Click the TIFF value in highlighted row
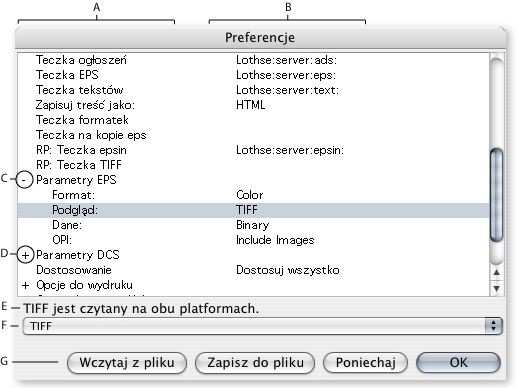518x388 pixels. click(247, 210)
